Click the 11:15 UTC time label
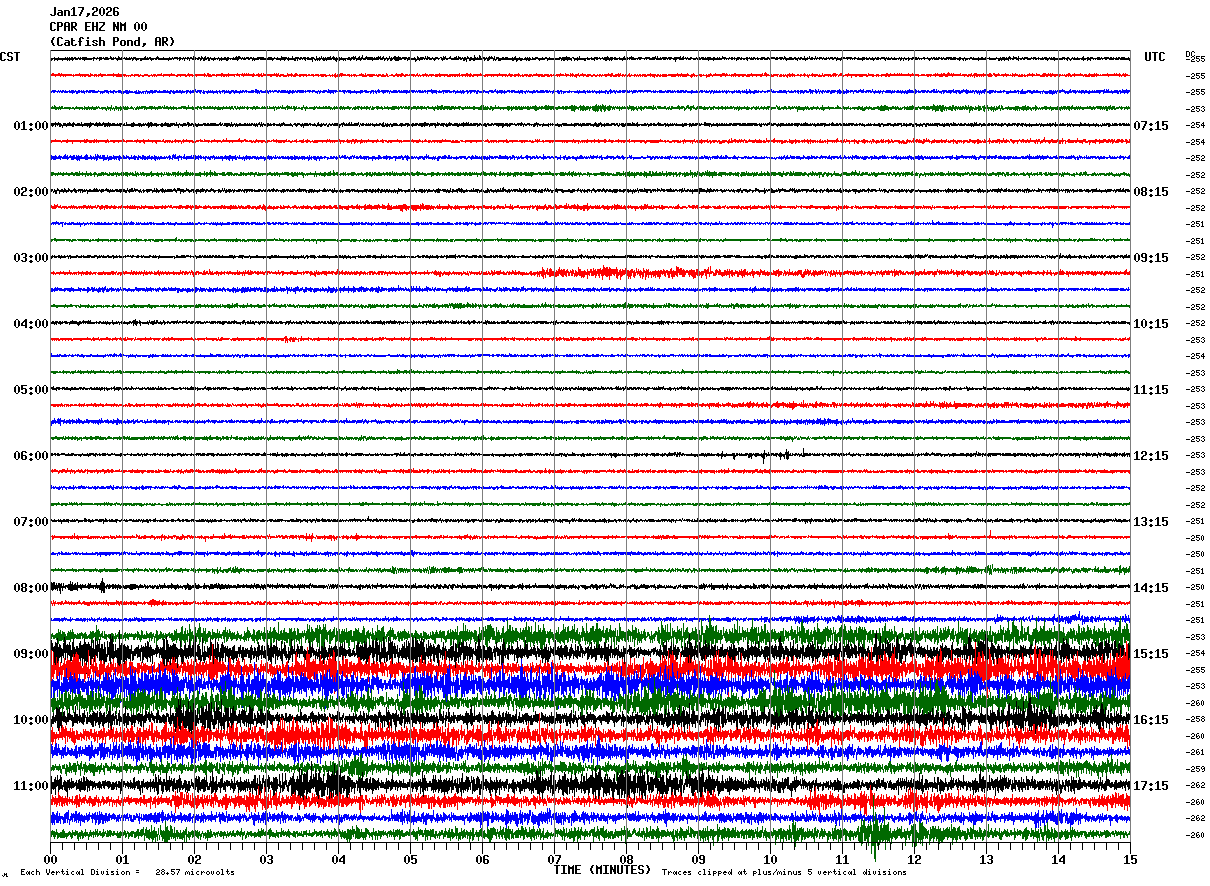The height and width of the screenshot is (886, 1210). (1150, 390)
